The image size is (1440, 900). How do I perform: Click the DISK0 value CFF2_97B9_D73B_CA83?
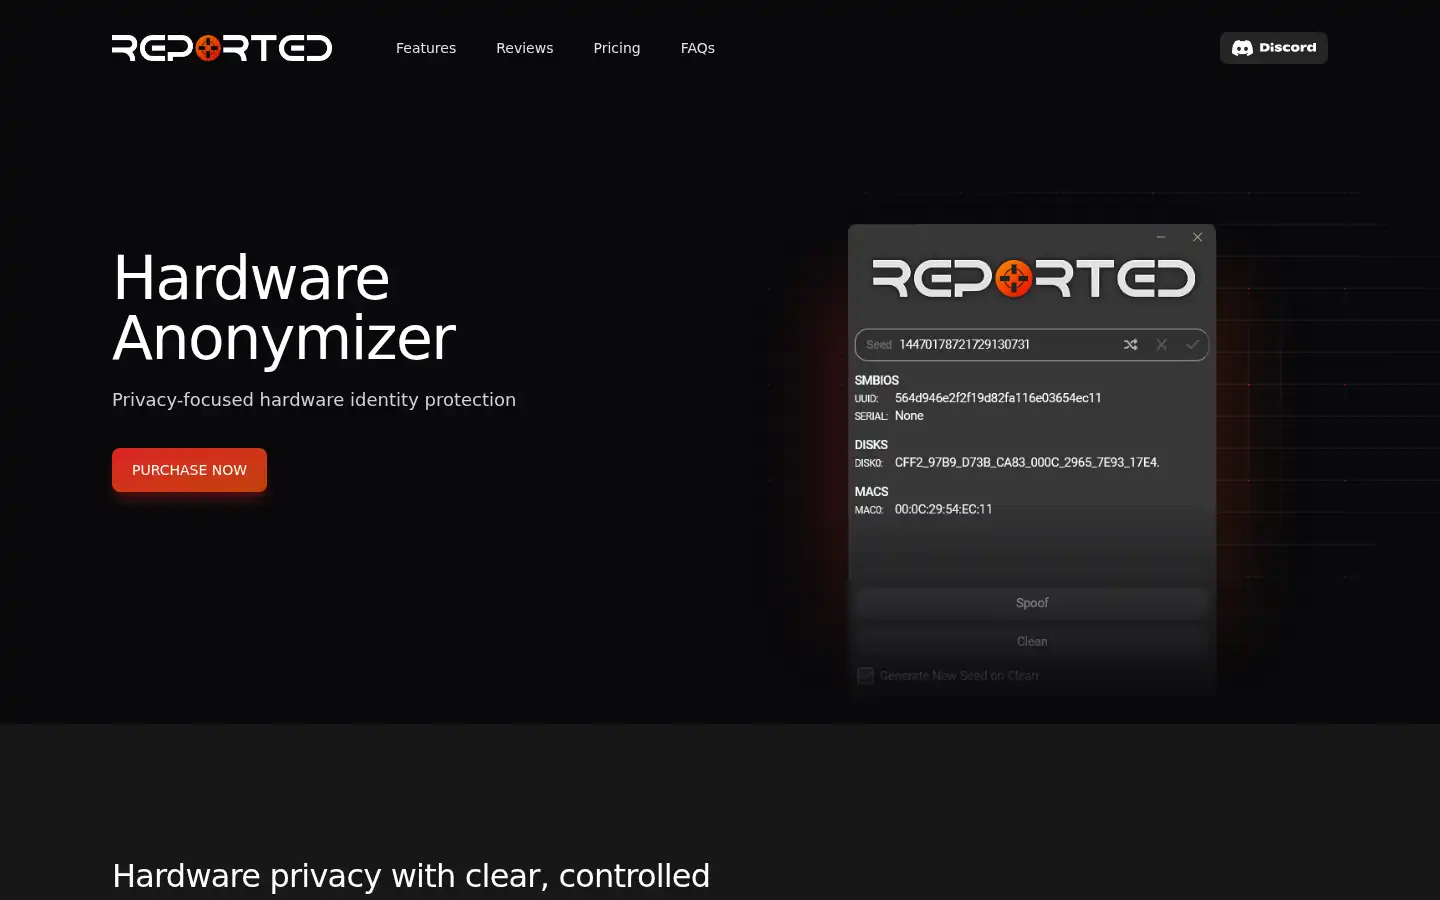coord(1027,463)
